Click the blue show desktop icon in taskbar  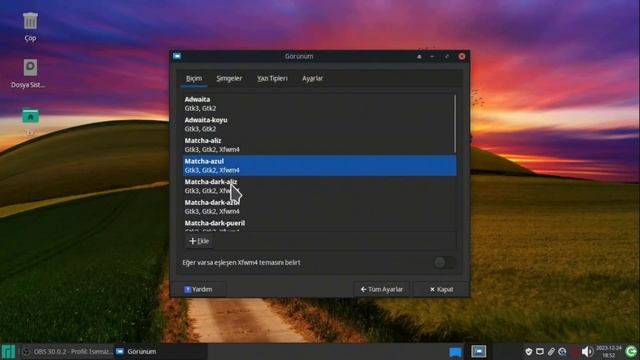point(455,352)
